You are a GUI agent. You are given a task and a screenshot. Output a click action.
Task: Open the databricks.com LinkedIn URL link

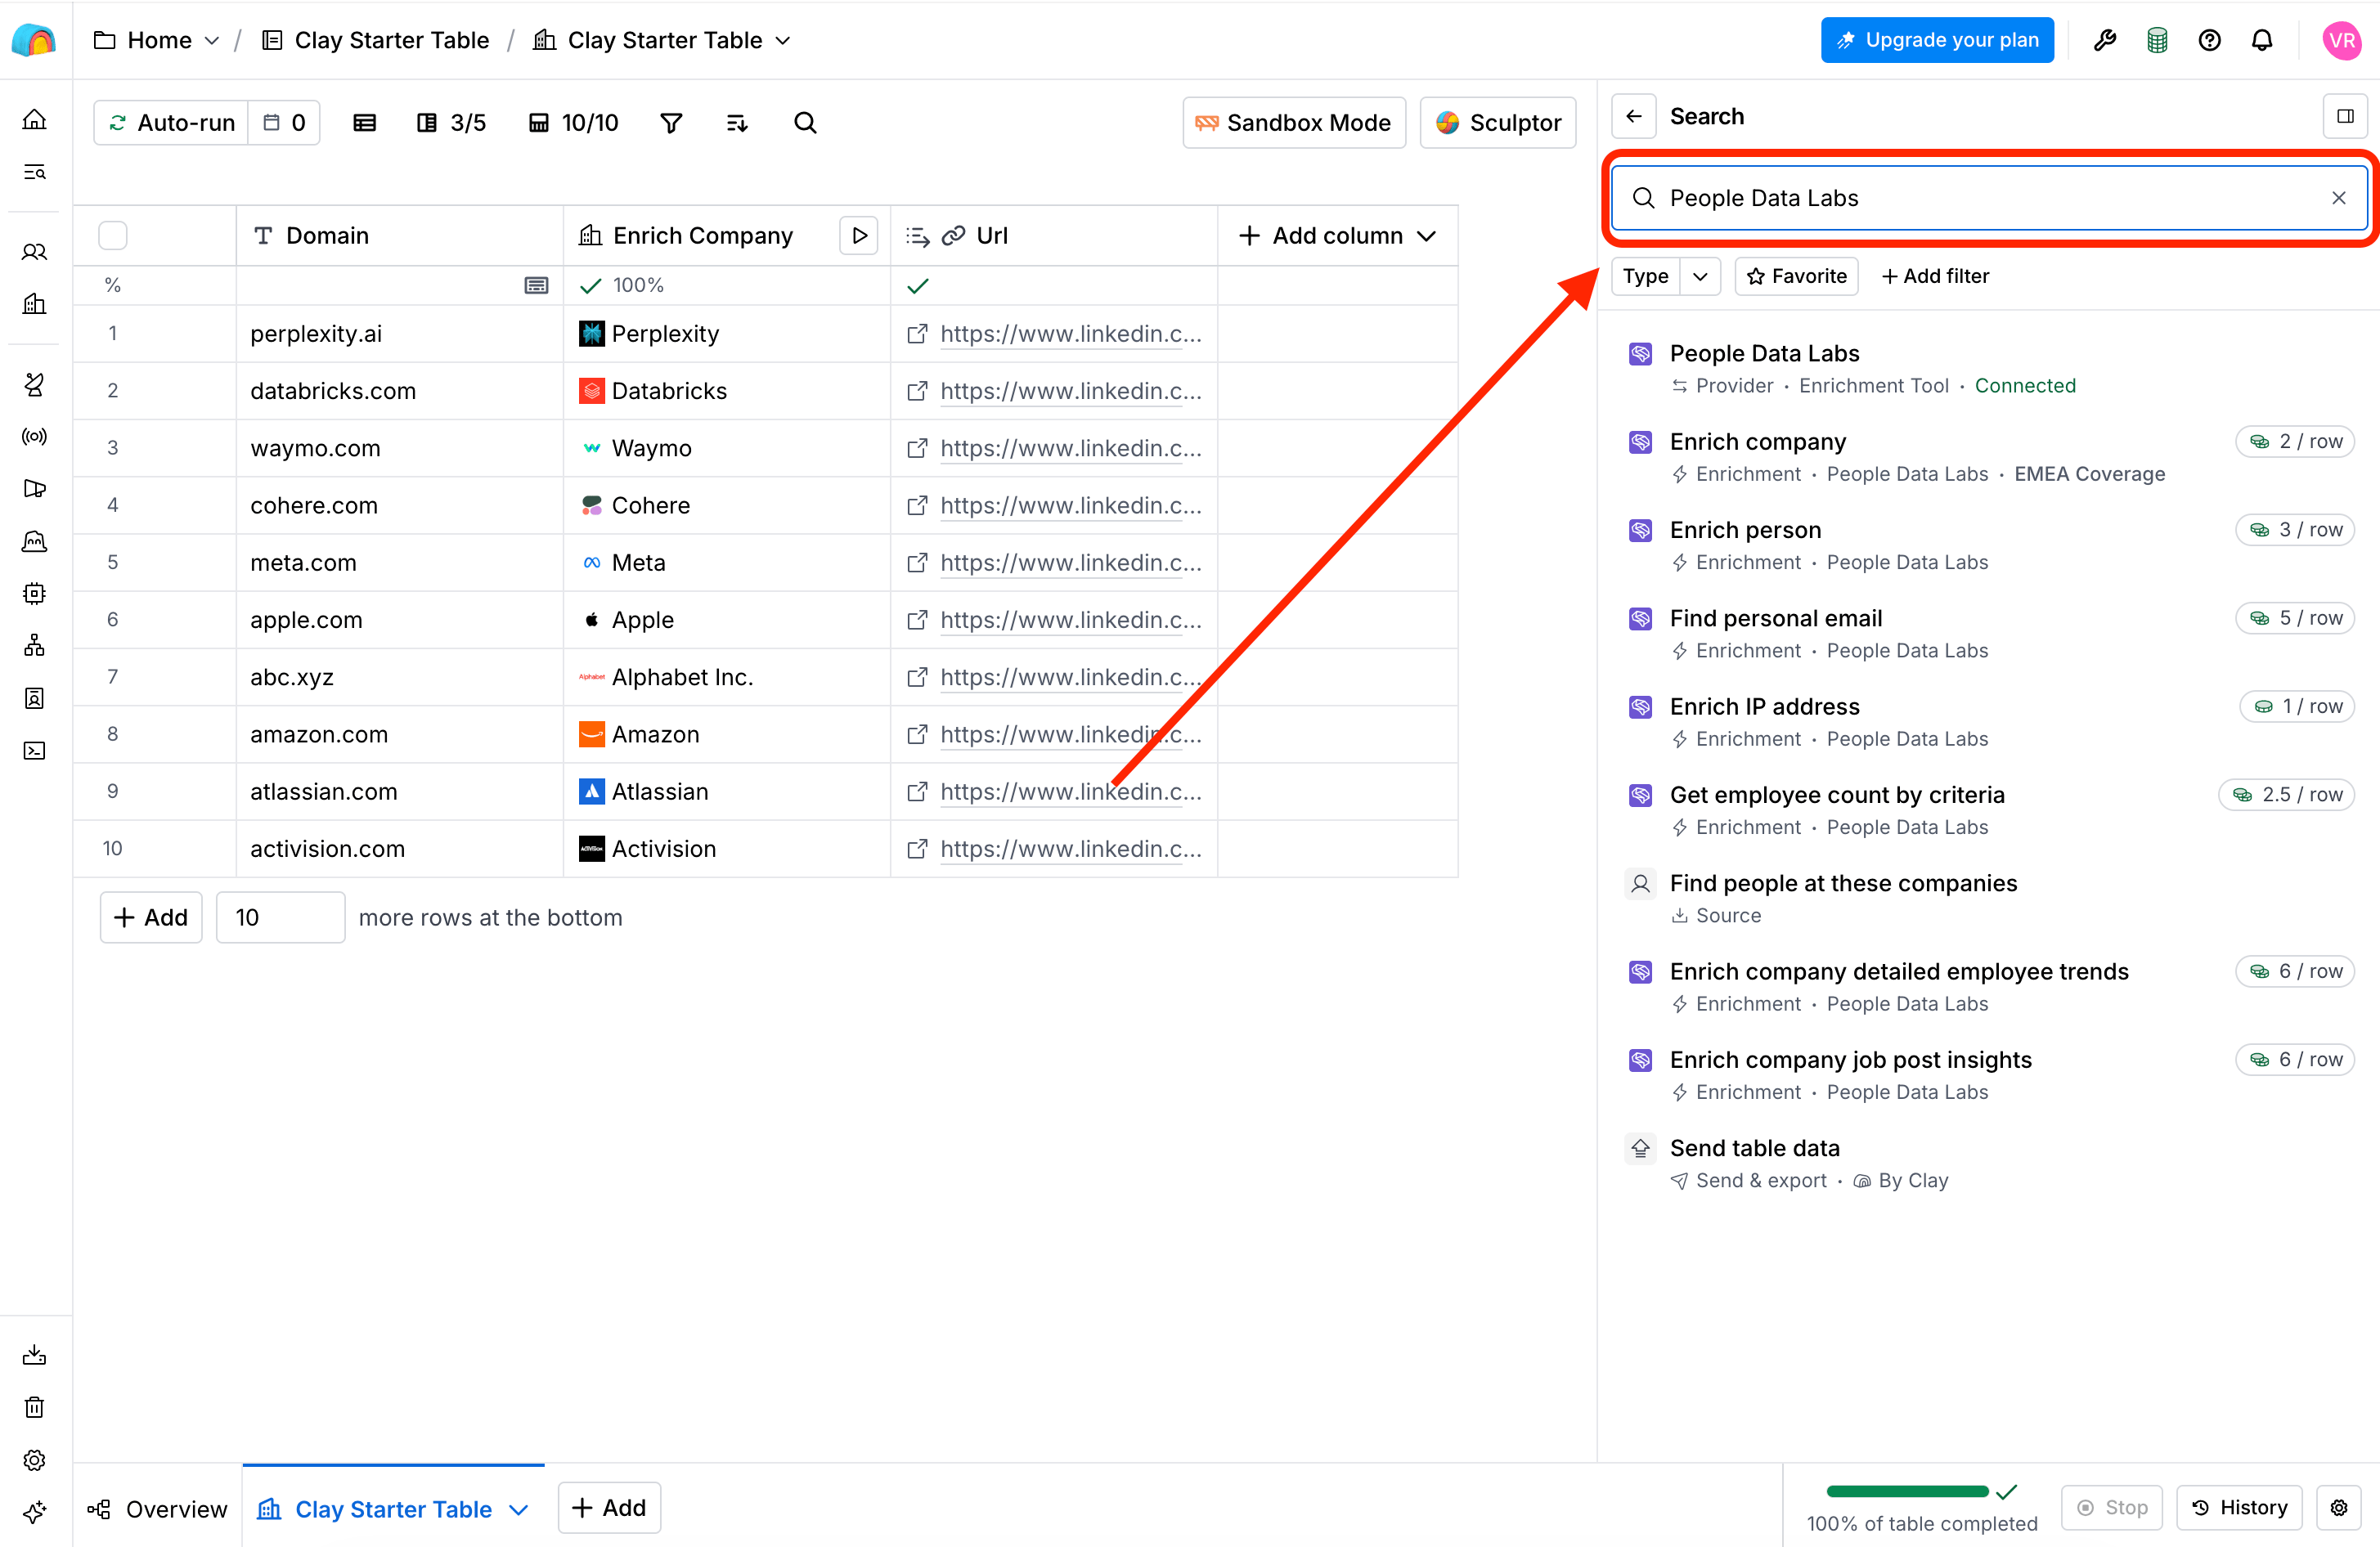point(1070,391)
